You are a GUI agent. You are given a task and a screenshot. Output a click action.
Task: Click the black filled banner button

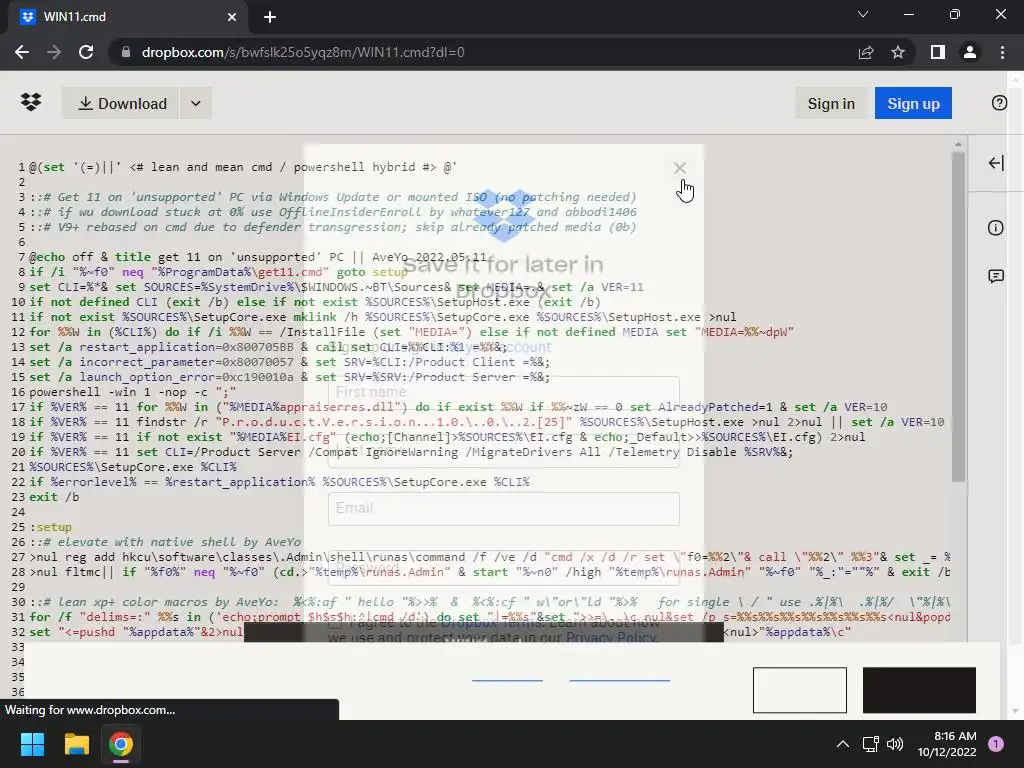[920, 690]
